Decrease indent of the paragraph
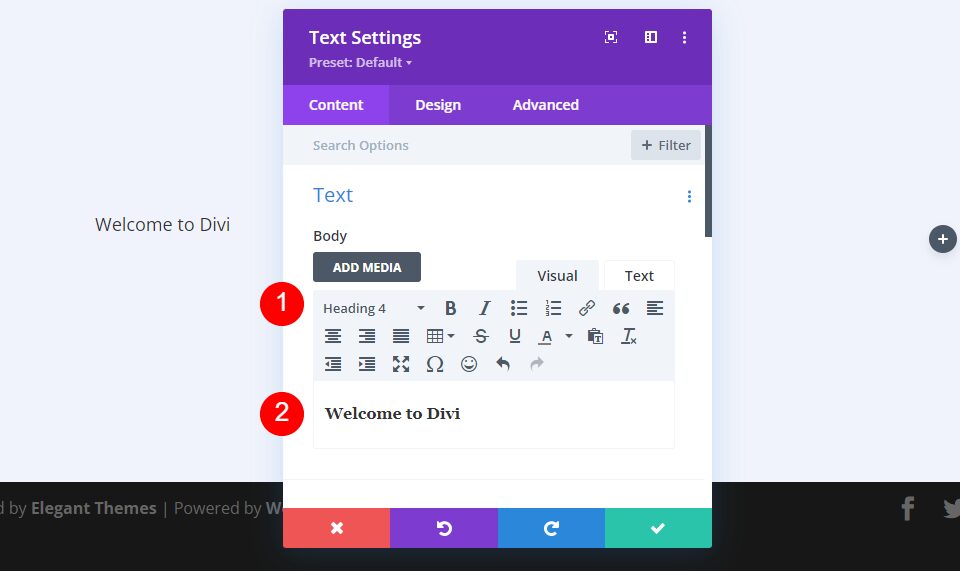 pos(332,364)
